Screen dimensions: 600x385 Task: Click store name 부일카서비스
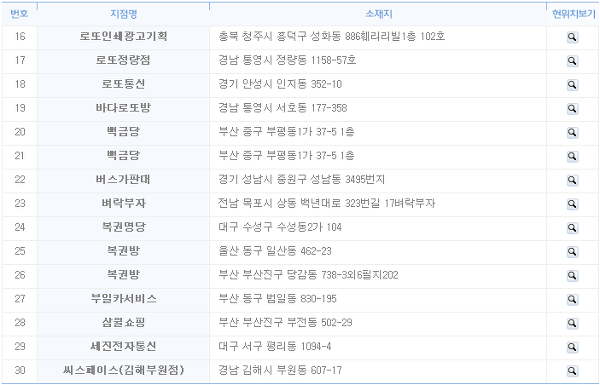(x=123, y=299)
